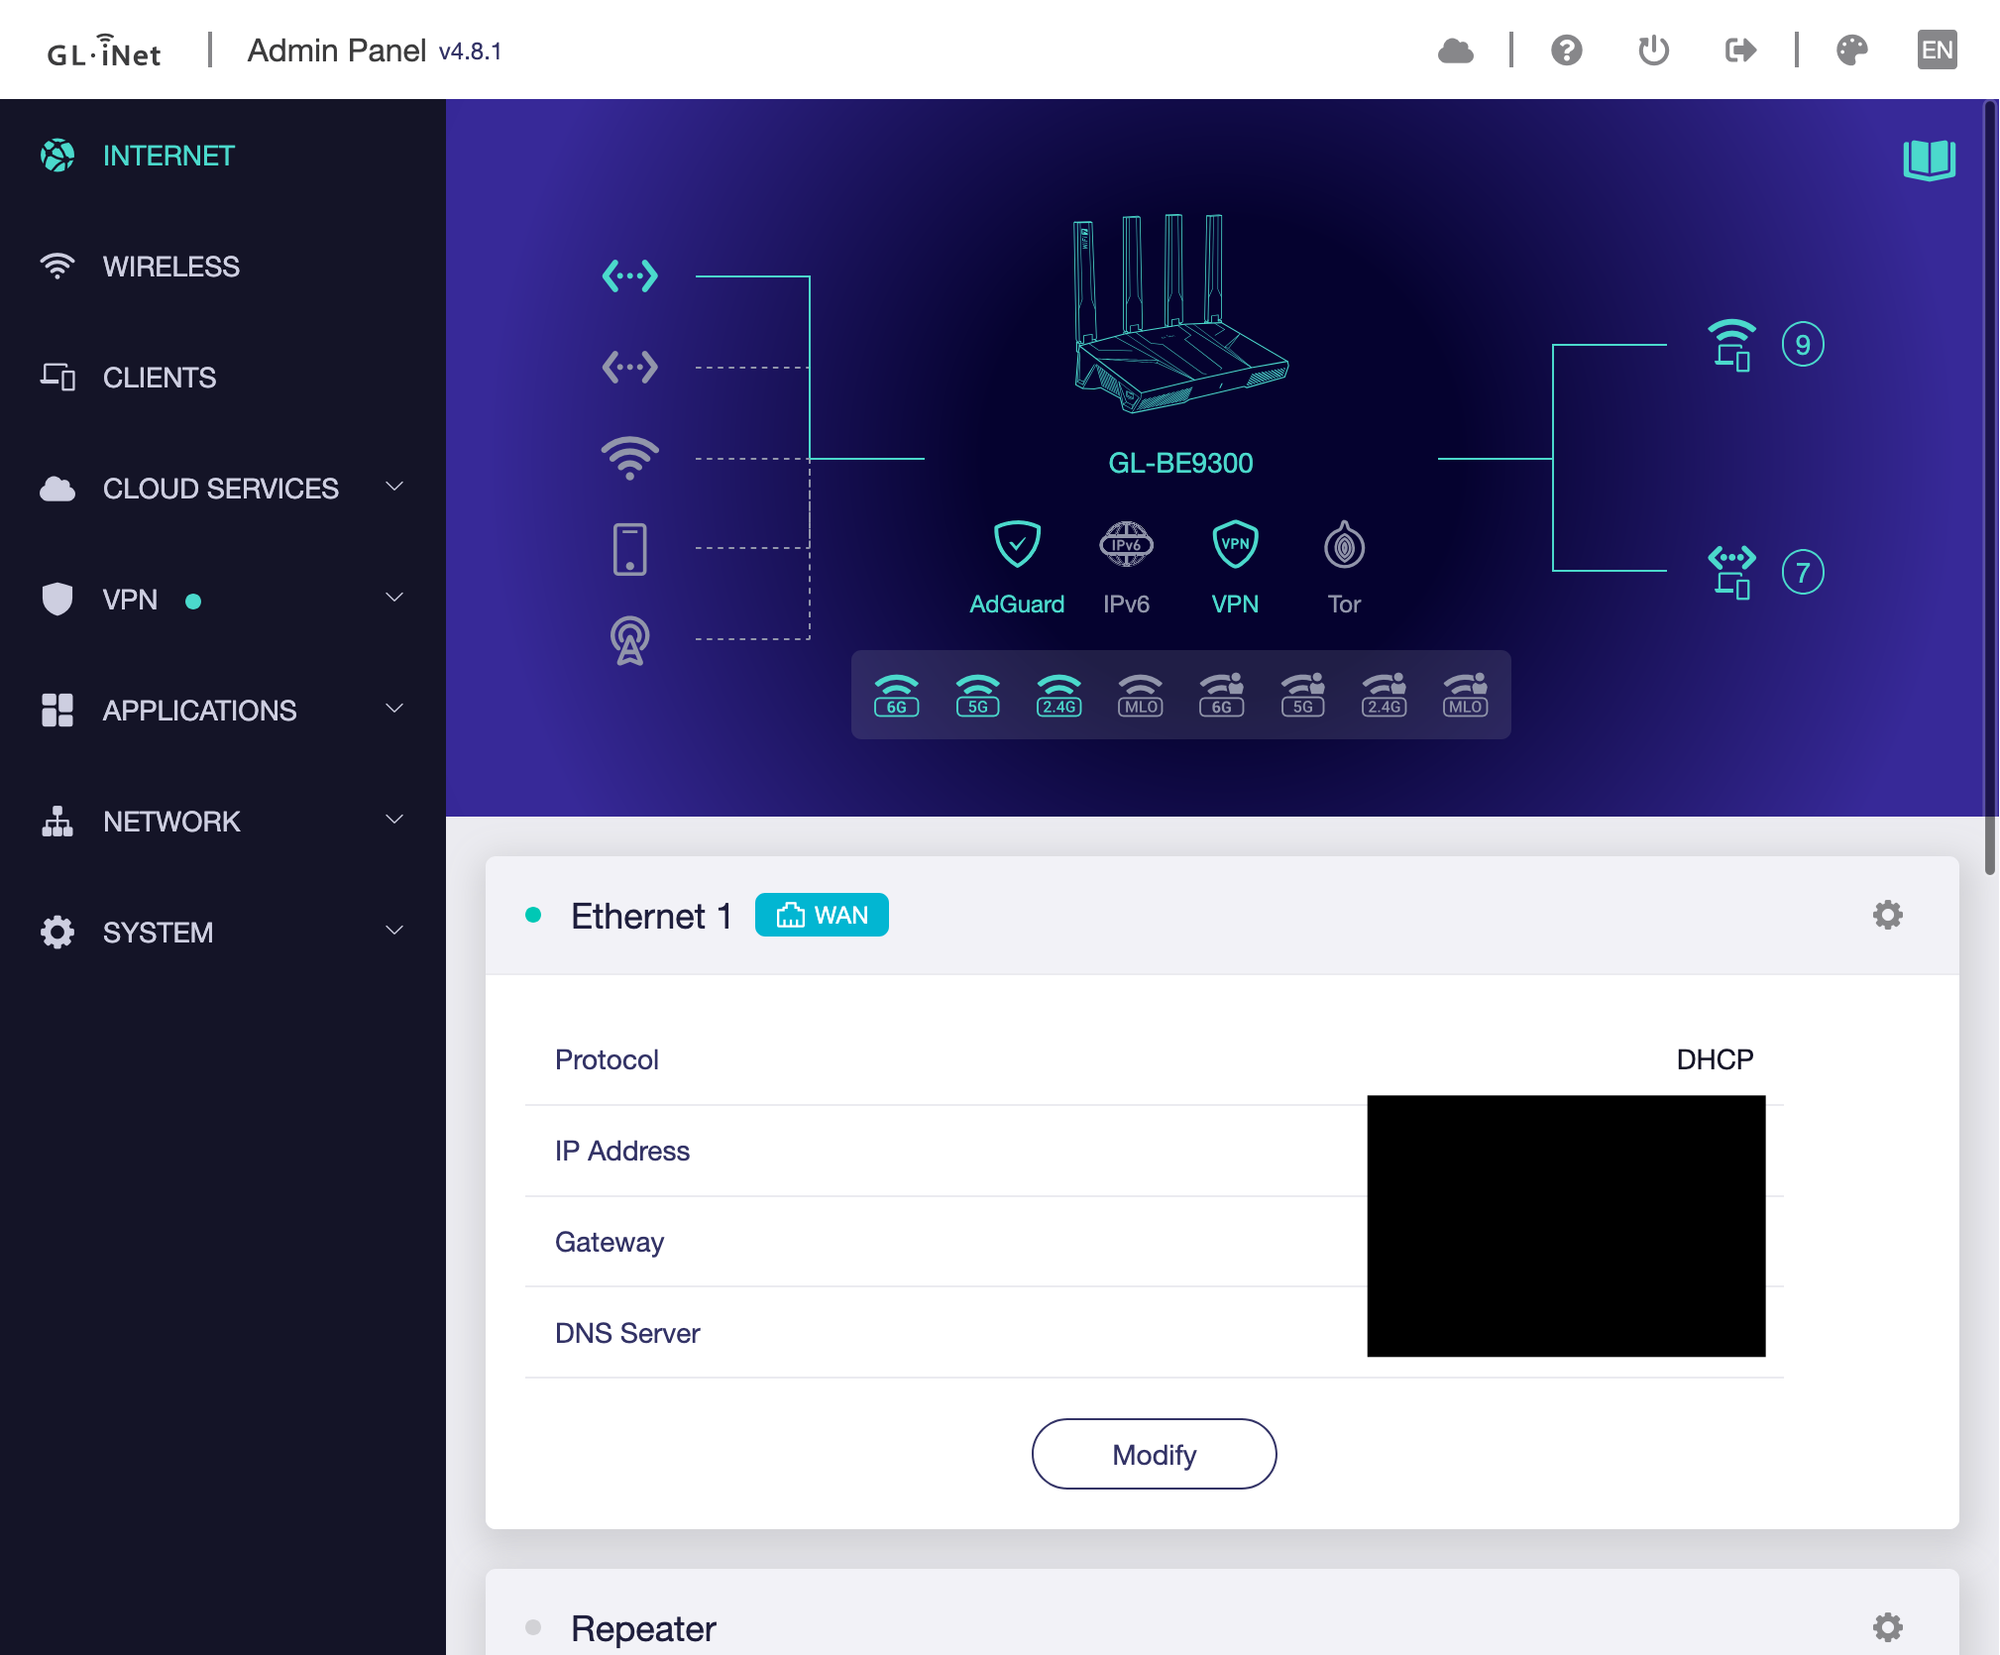
Task: Toggle the main 2.4G Wi-Fi band icon
Action: [x=1058, y=695]
